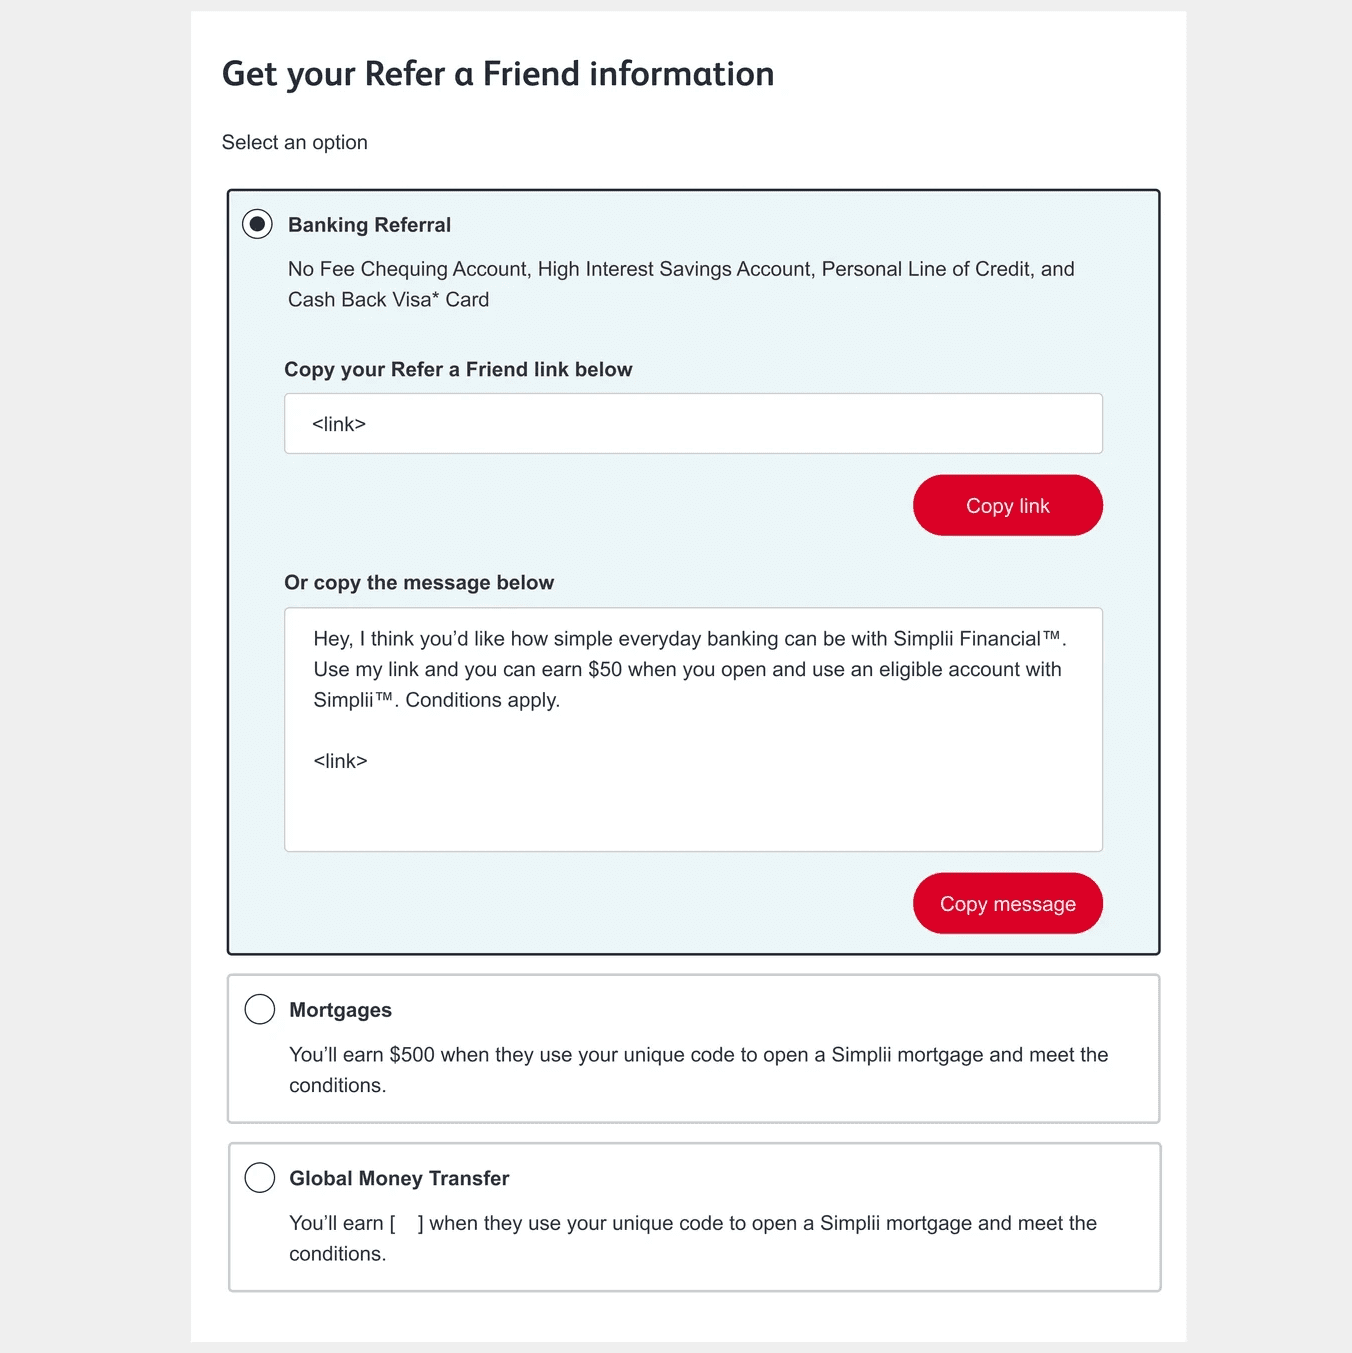Click the Global Money Transfer heading
This screenshot has height=1353, width=1352.
(399, 1178)
